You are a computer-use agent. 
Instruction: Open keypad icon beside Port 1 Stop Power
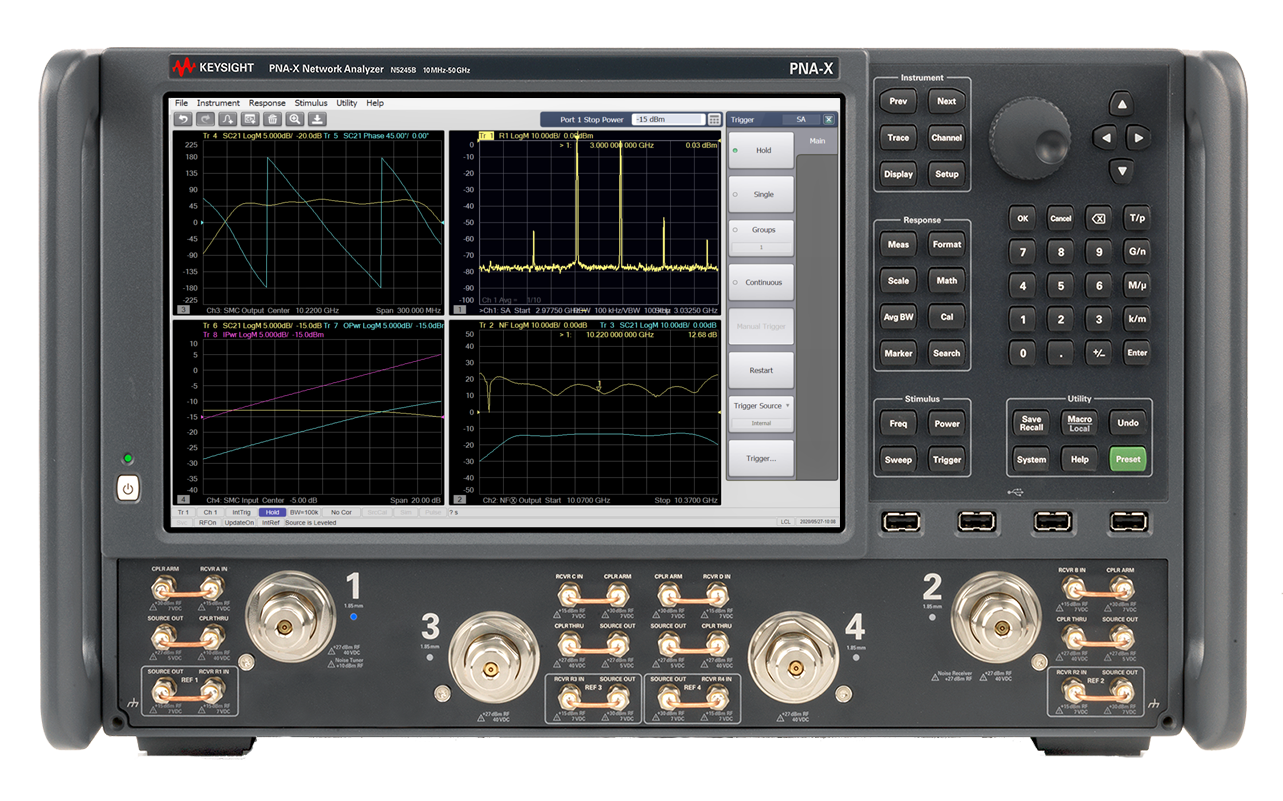714,119
